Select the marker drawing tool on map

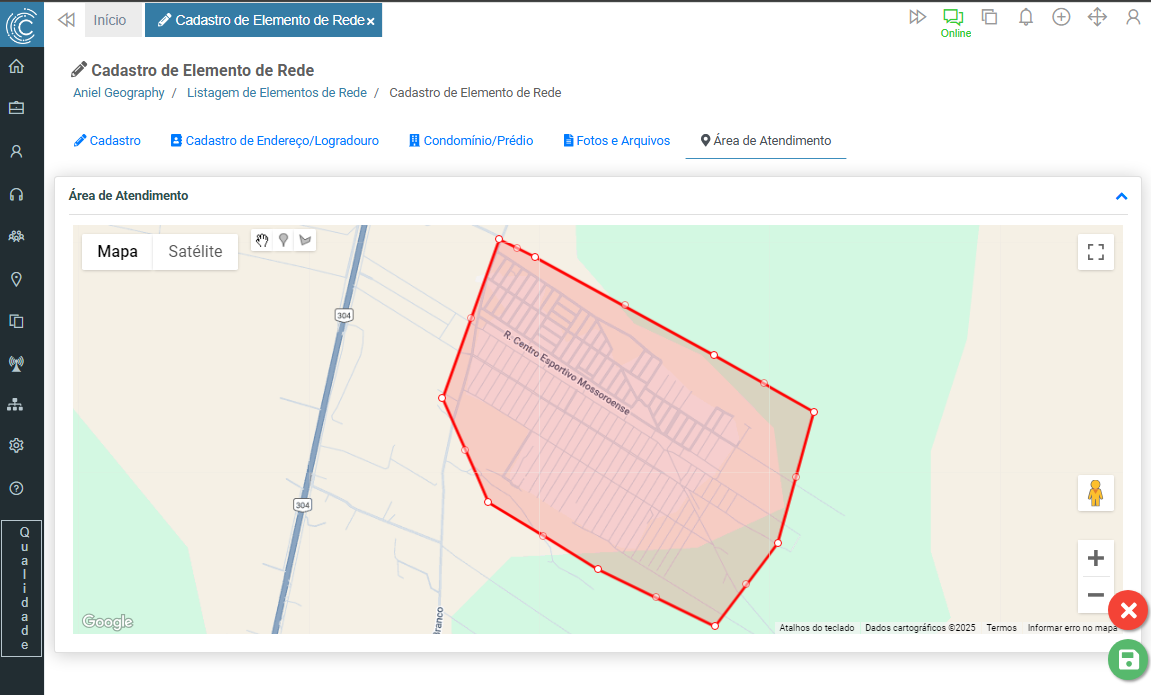click(284, 240)
